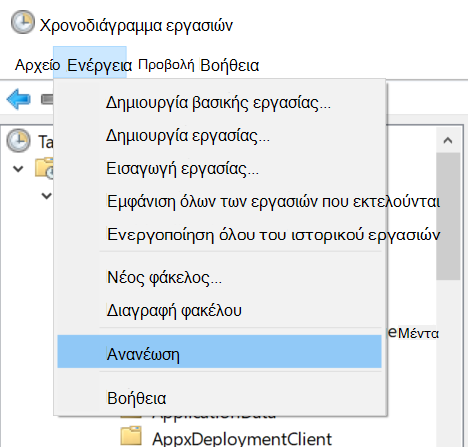Viewport: 468px width, 447px height.
Task: Select Εισαγωγή εργασίας... entry
Action: click(x=219, y=168)
